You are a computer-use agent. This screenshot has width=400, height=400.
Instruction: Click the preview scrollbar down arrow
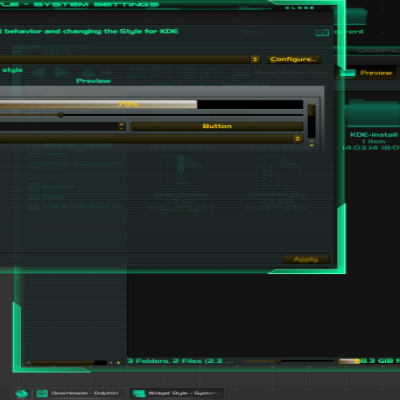click(x=311, y=144)
